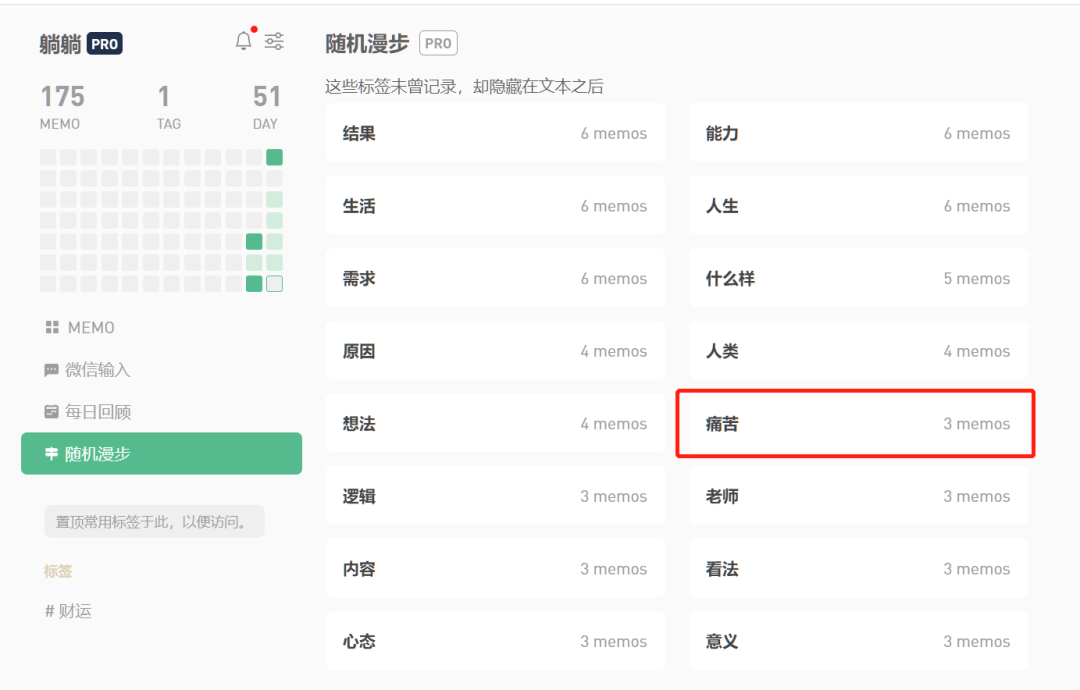Open the 能力 tag card
Image resolution: width=1080 pixels, height=690 pixels.
pyautogui.click(x=858, y=133)
